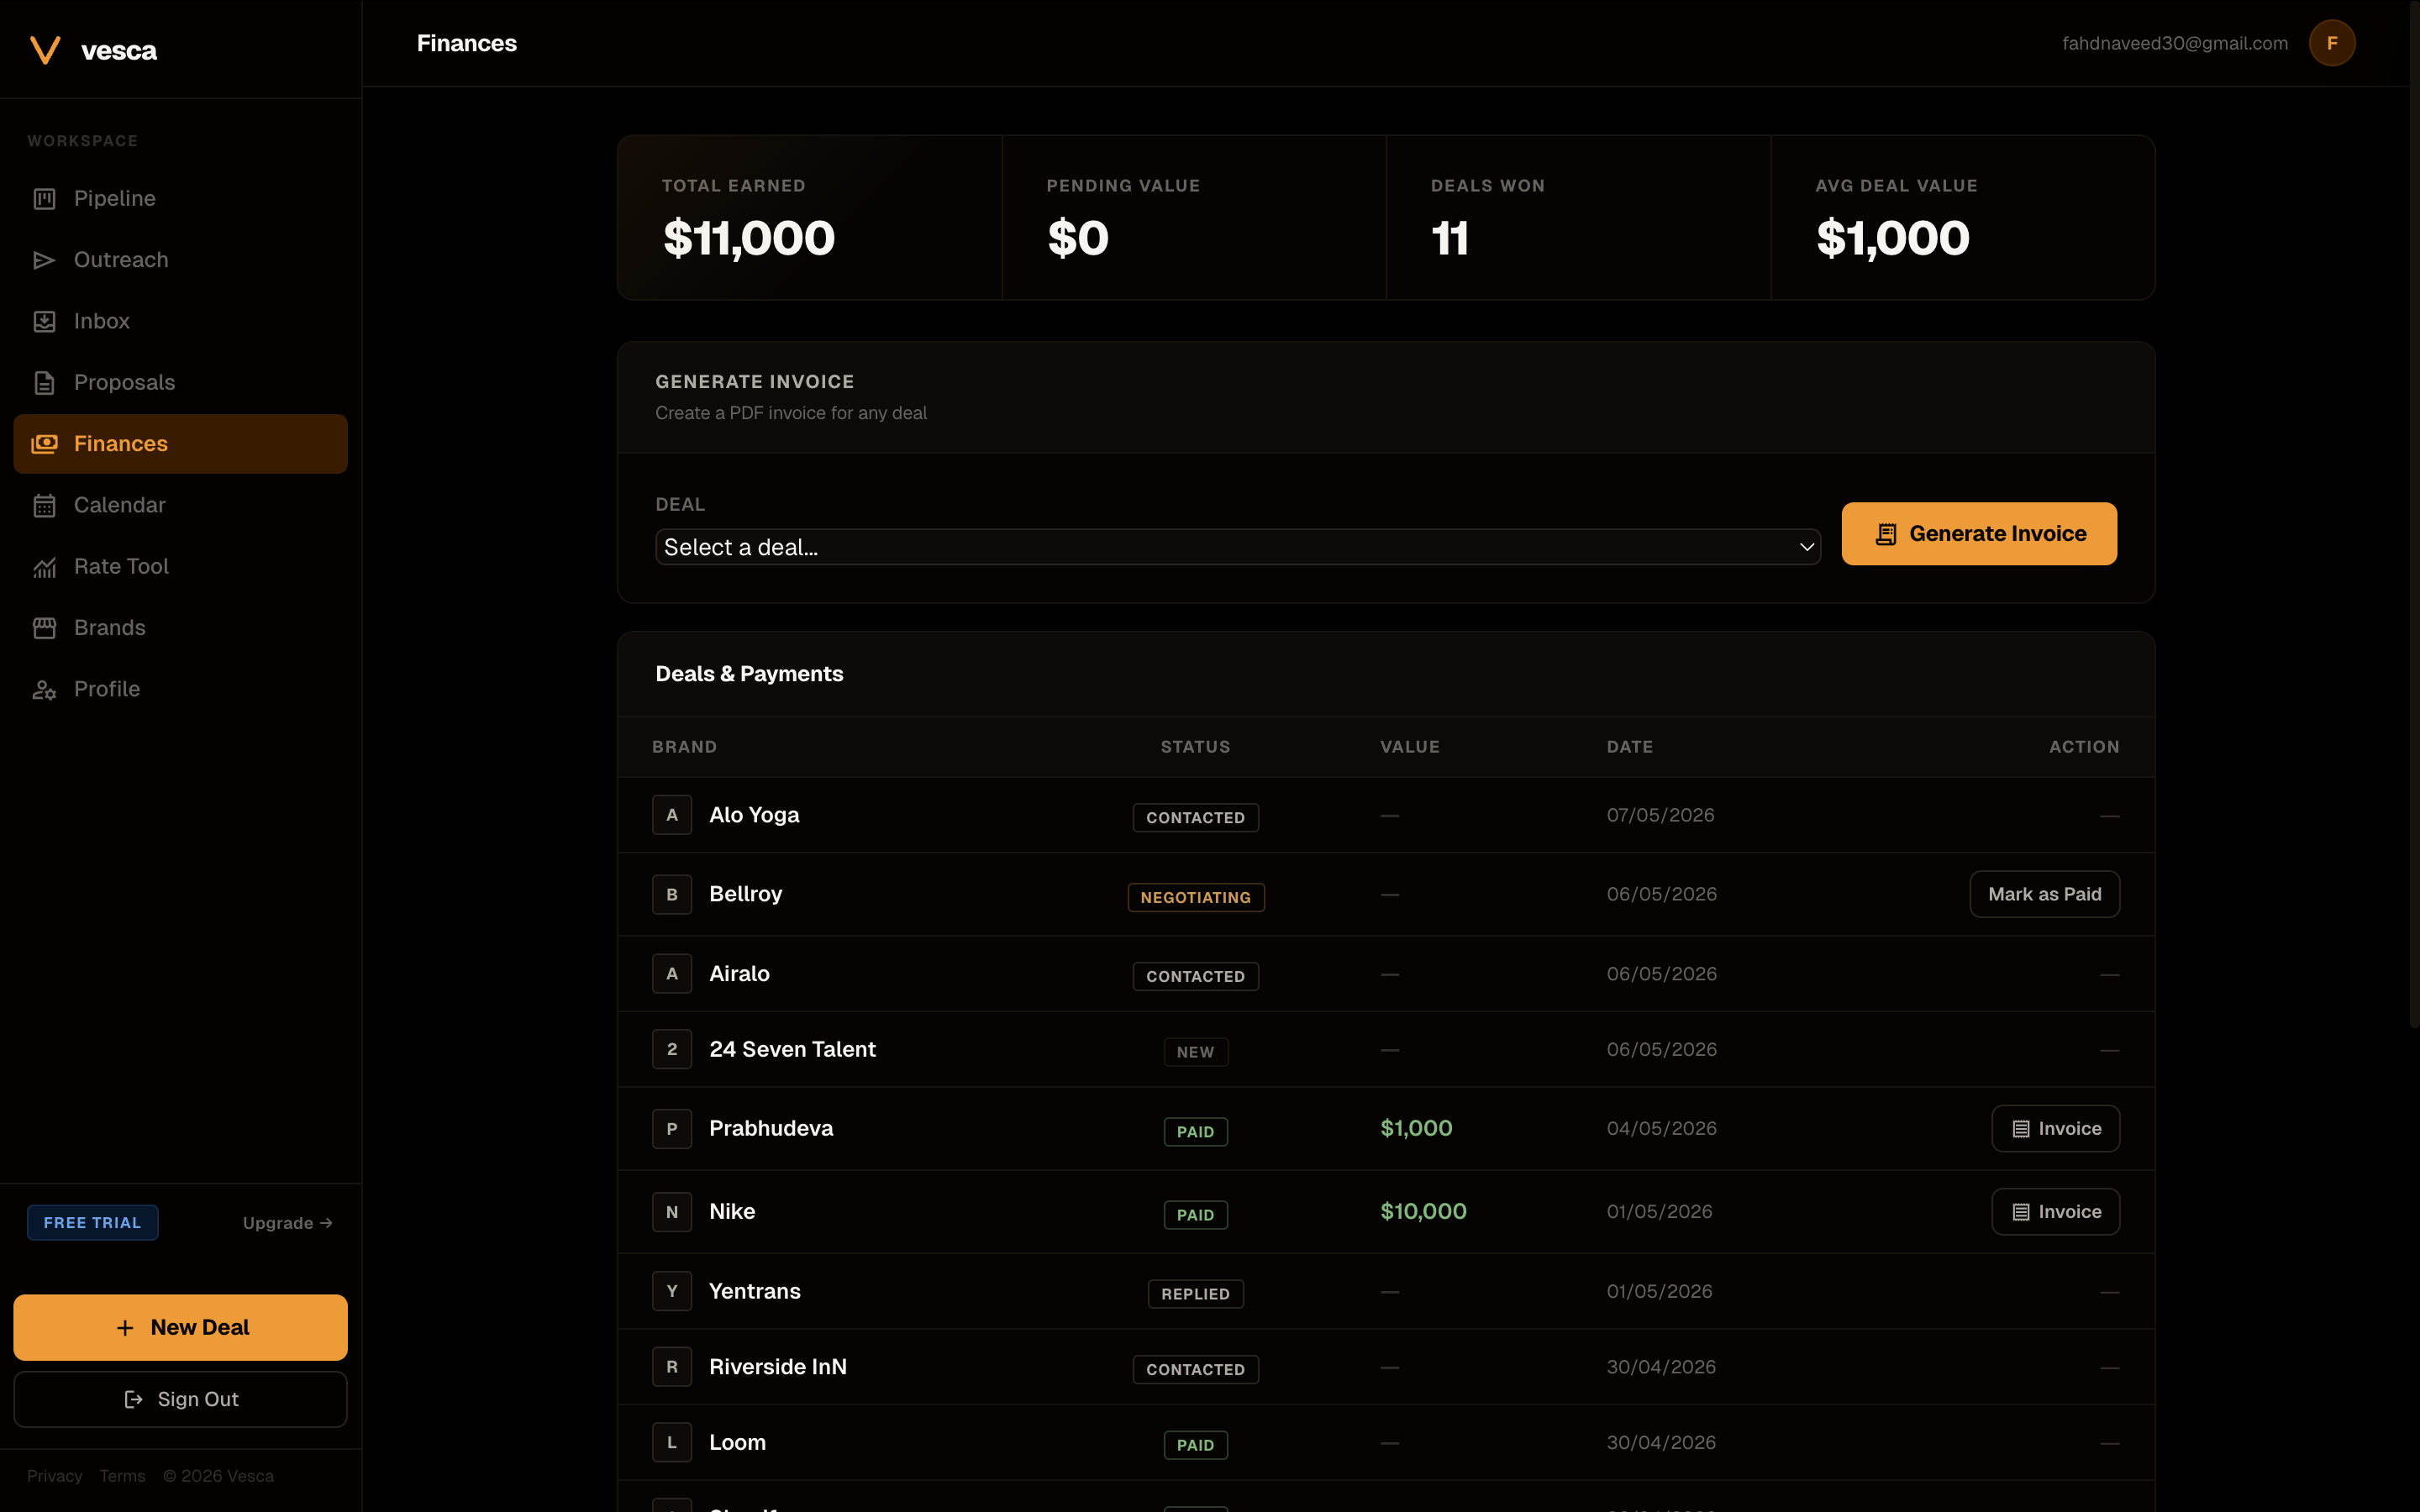2420x1512 pixels.
Task: Open the Rate Tool page
Action: pos(180,567)
